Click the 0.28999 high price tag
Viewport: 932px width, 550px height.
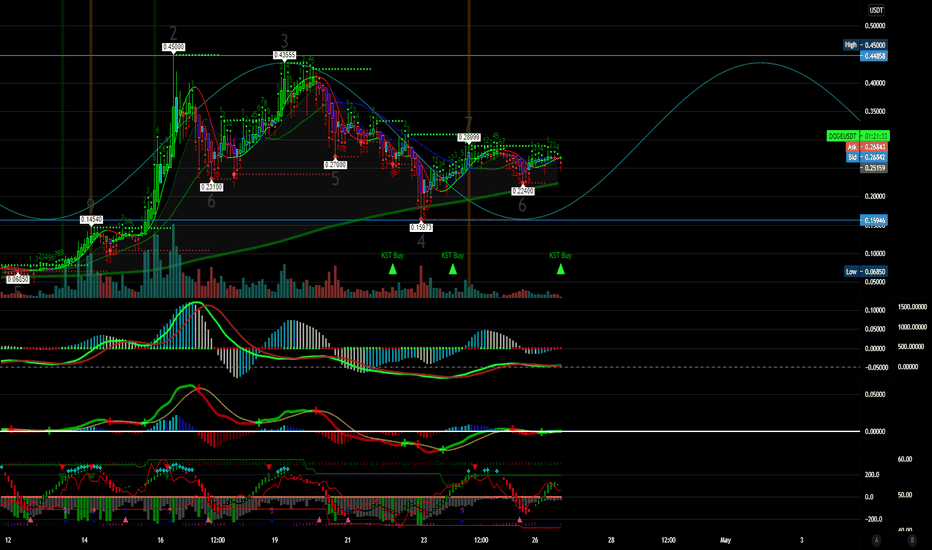click(468, 137)
